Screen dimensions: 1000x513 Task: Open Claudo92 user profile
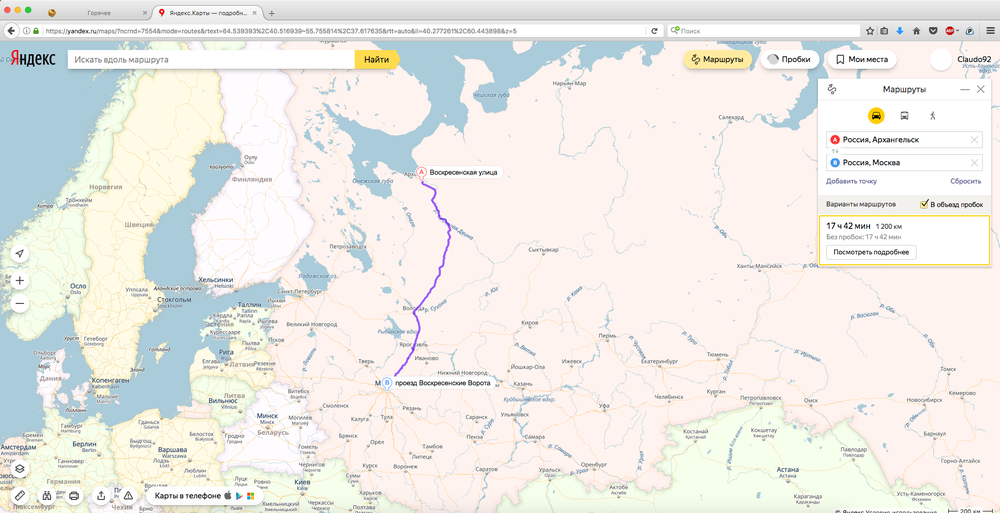click(974, 59)
